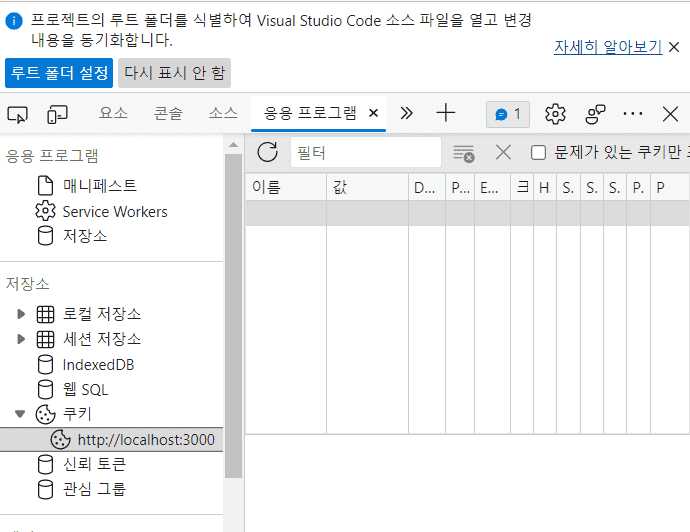The height and width of the screenshot is (532, 690).
Task: Open the 콘솔 tab
Action: [x=168, y=114]
